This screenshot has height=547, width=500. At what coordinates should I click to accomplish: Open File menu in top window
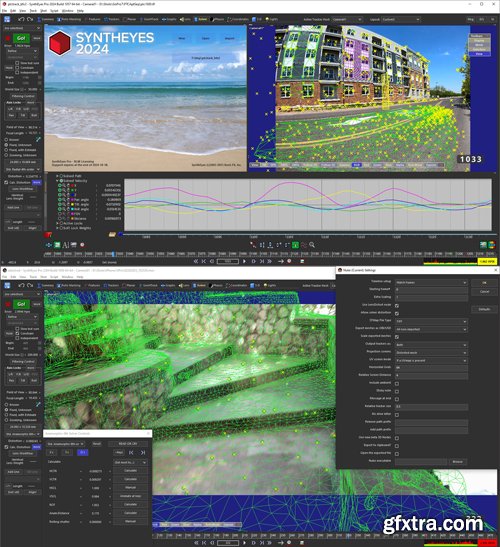tap(4, 11)
